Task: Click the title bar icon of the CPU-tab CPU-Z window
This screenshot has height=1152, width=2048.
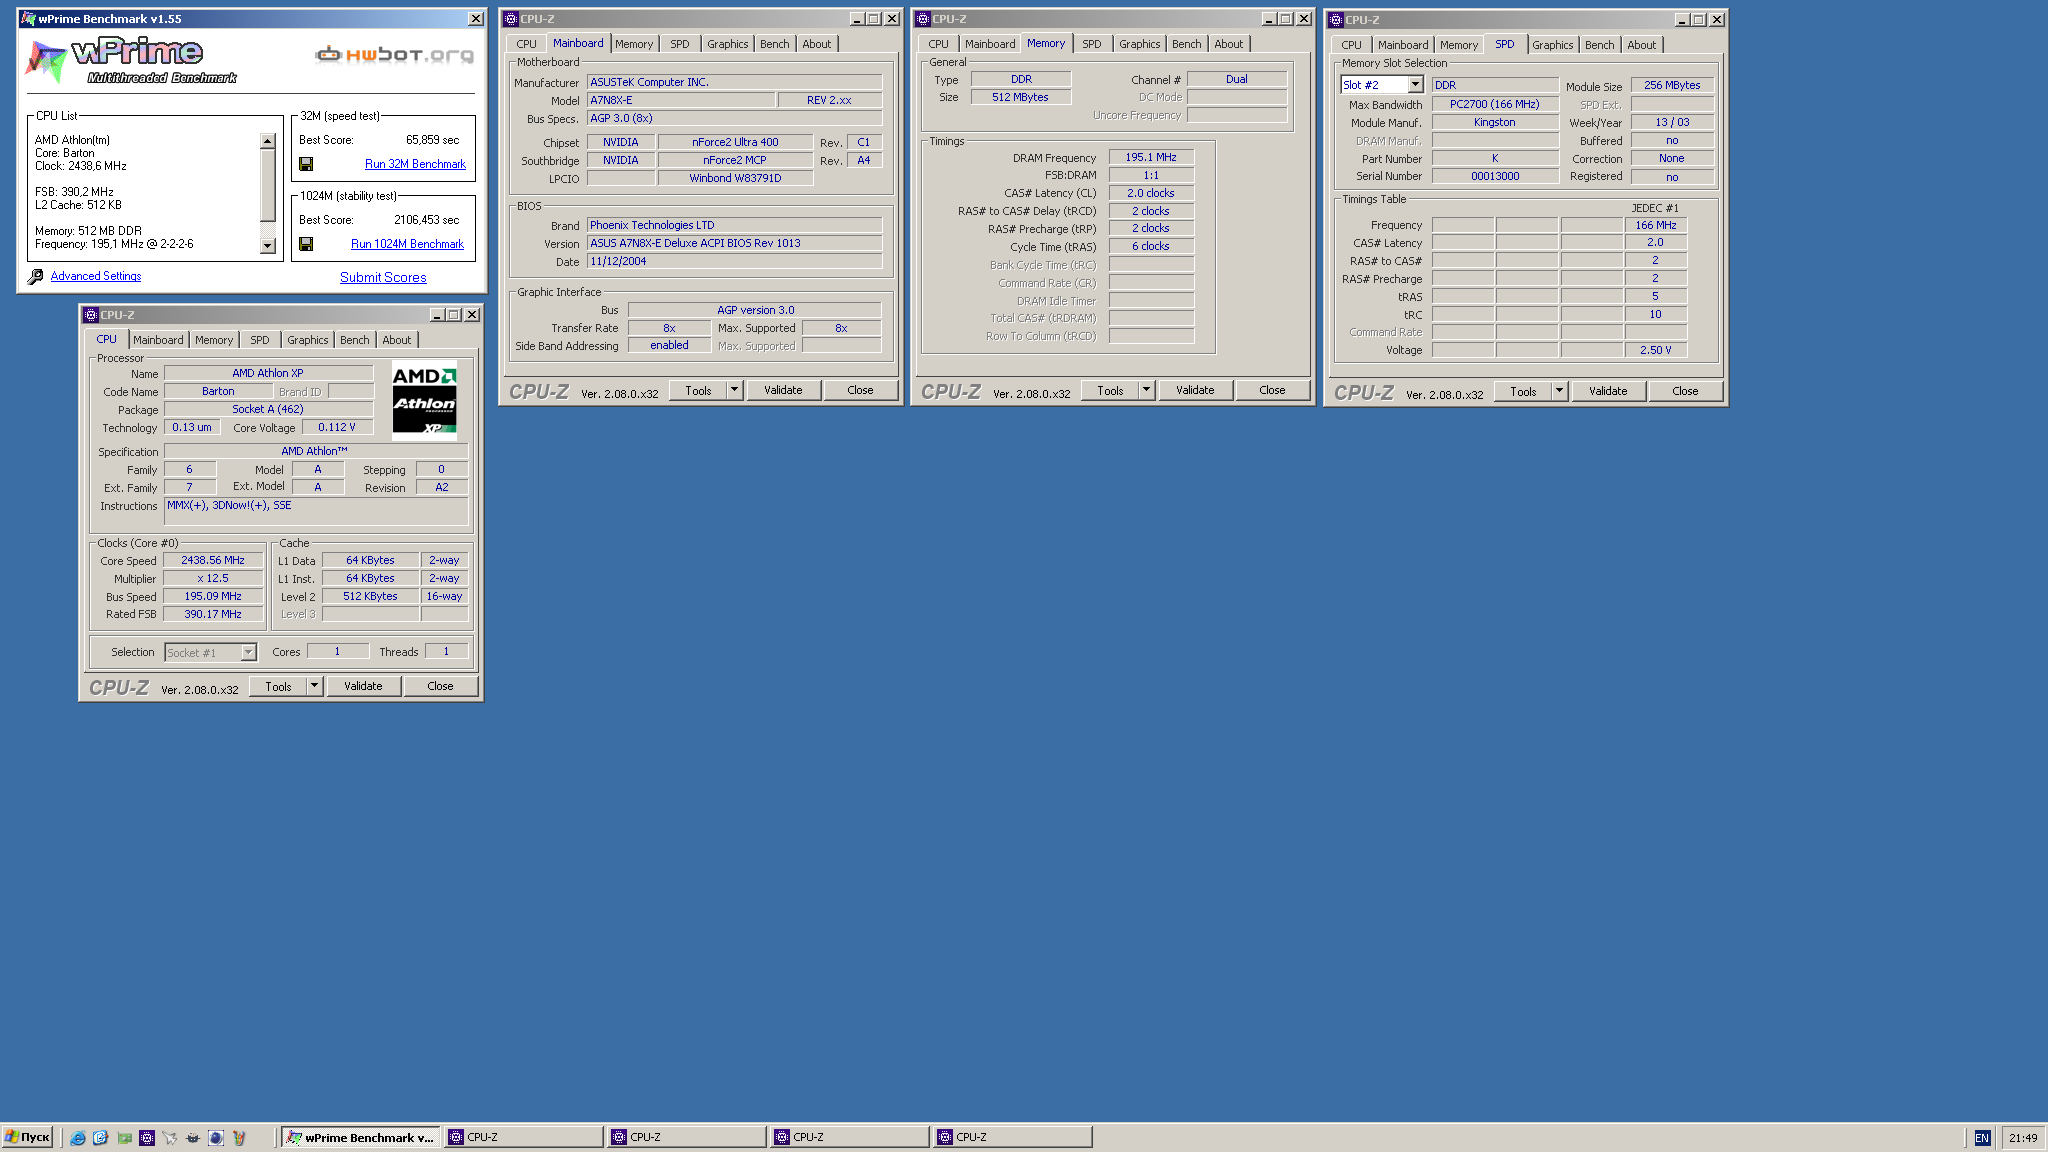Action: (x=91, y=315)
